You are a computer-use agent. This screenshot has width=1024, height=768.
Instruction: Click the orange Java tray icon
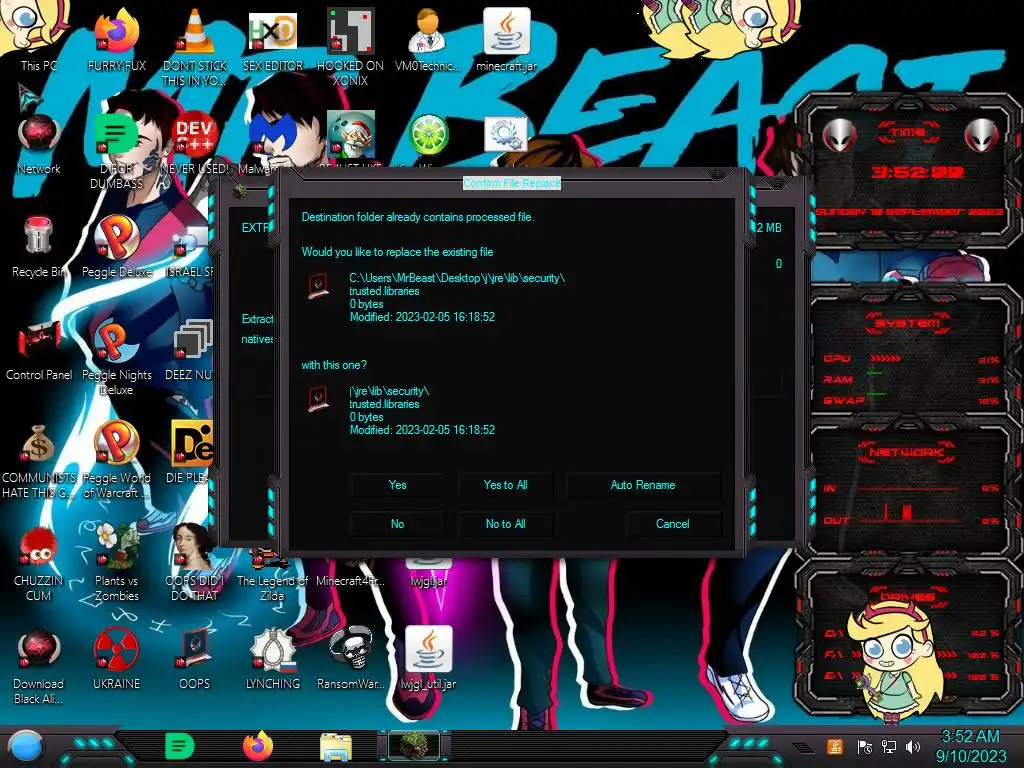pyautogui.click(x=834, y=746)
